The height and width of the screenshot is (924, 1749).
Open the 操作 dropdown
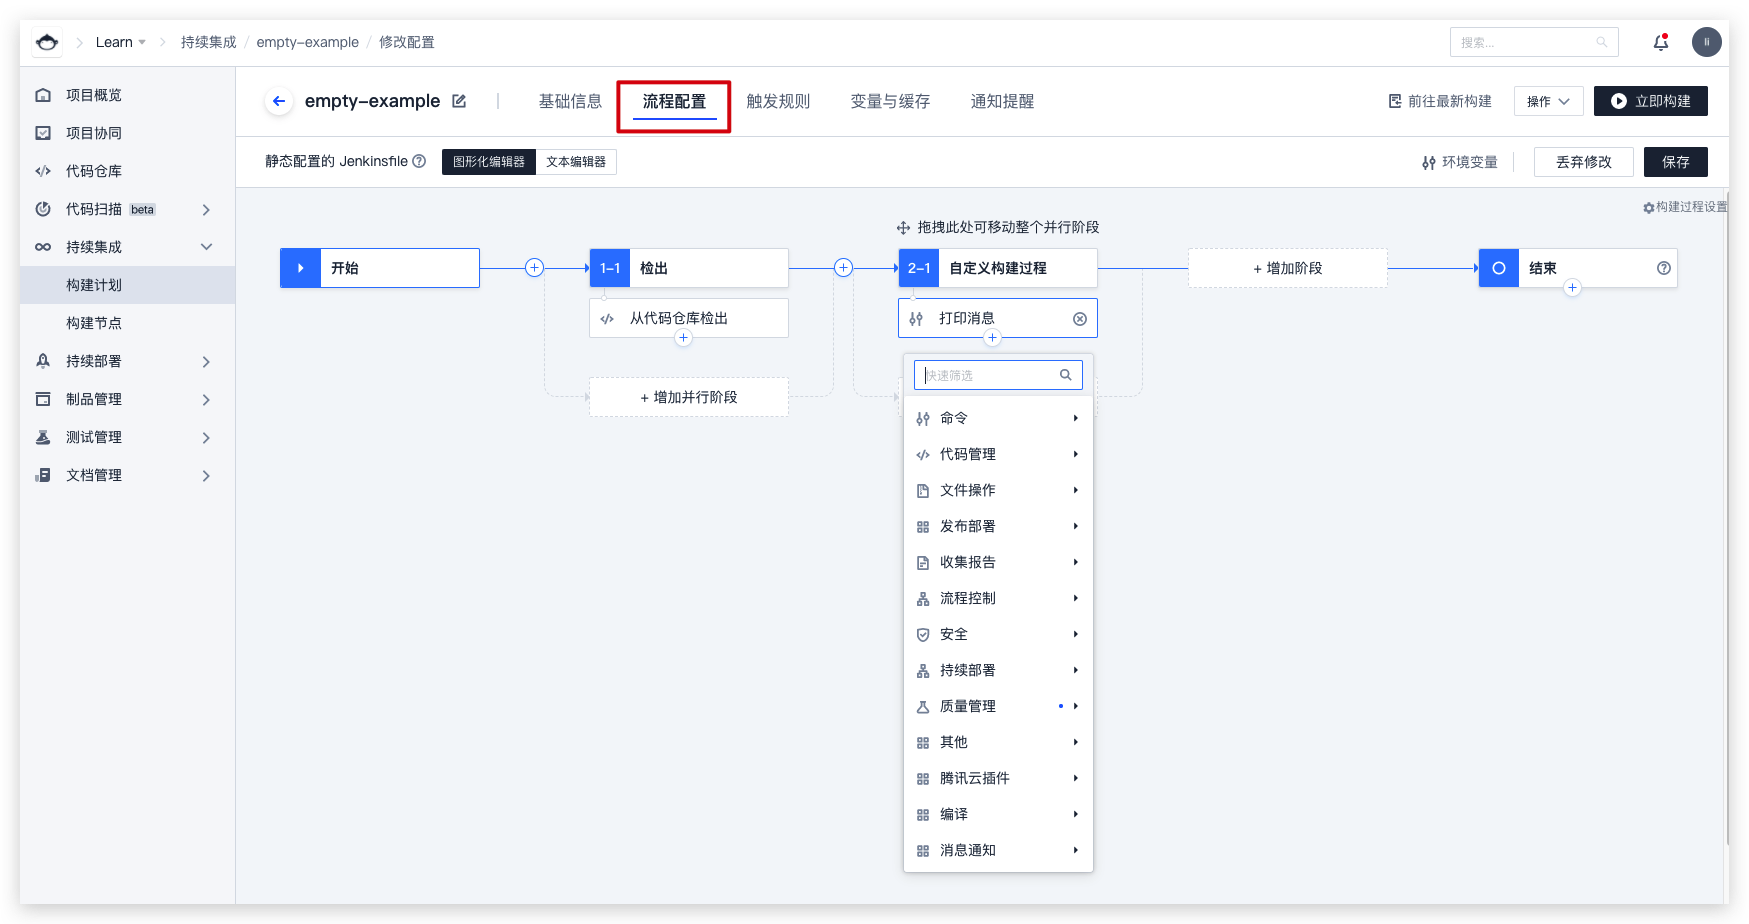1548,101
